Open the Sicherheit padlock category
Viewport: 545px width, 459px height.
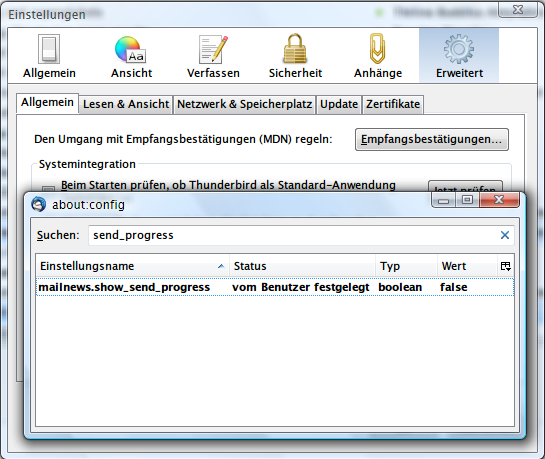coord(295,56)
